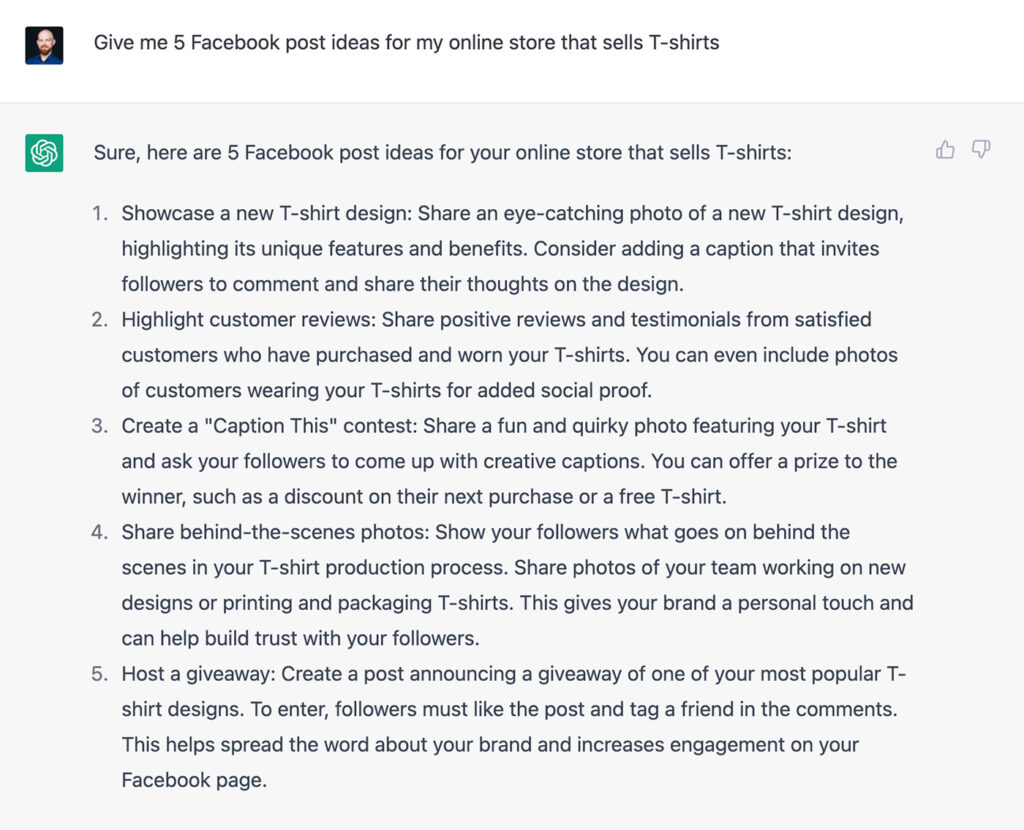Click the number 4 list marker

pyautogui.click(x=100, y=532)
